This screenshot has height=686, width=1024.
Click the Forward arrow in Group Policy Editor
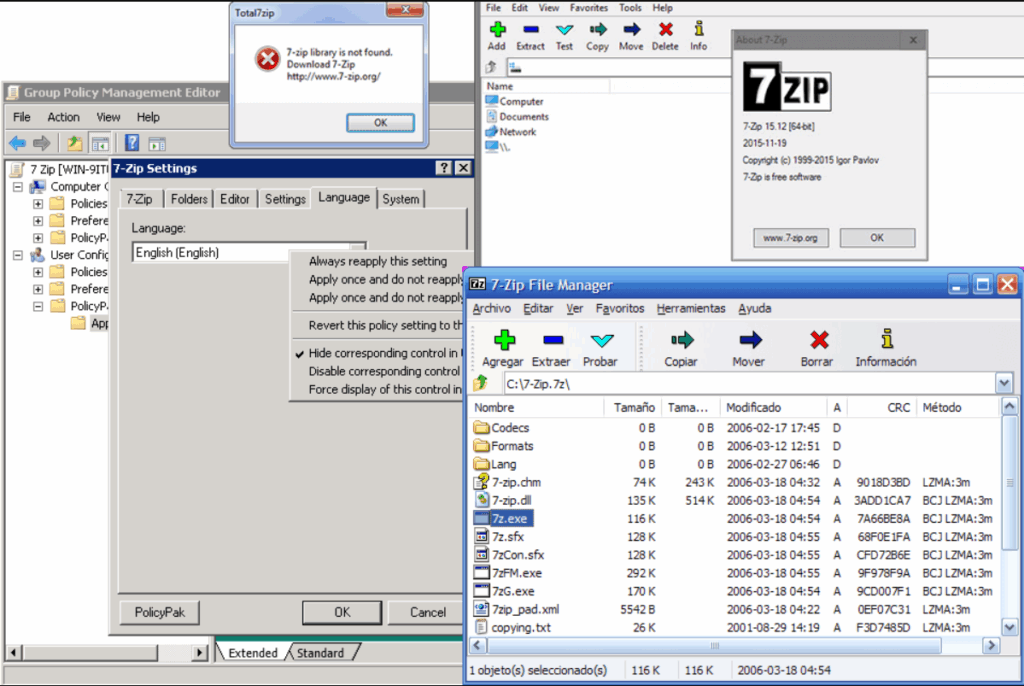[x=42, y=142]
